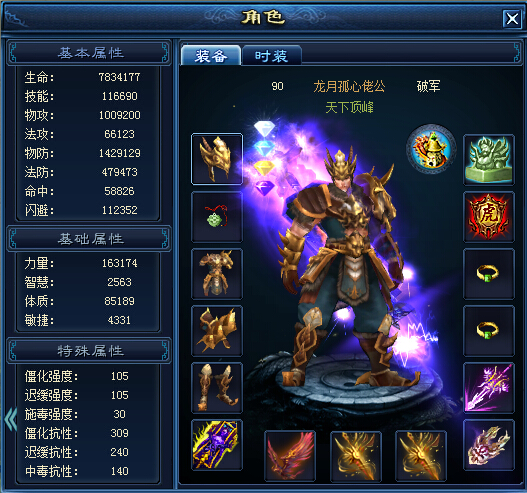This screenshot has height=493, width=527.
Task: Close the 角色 character window
Action: (512, 18)
